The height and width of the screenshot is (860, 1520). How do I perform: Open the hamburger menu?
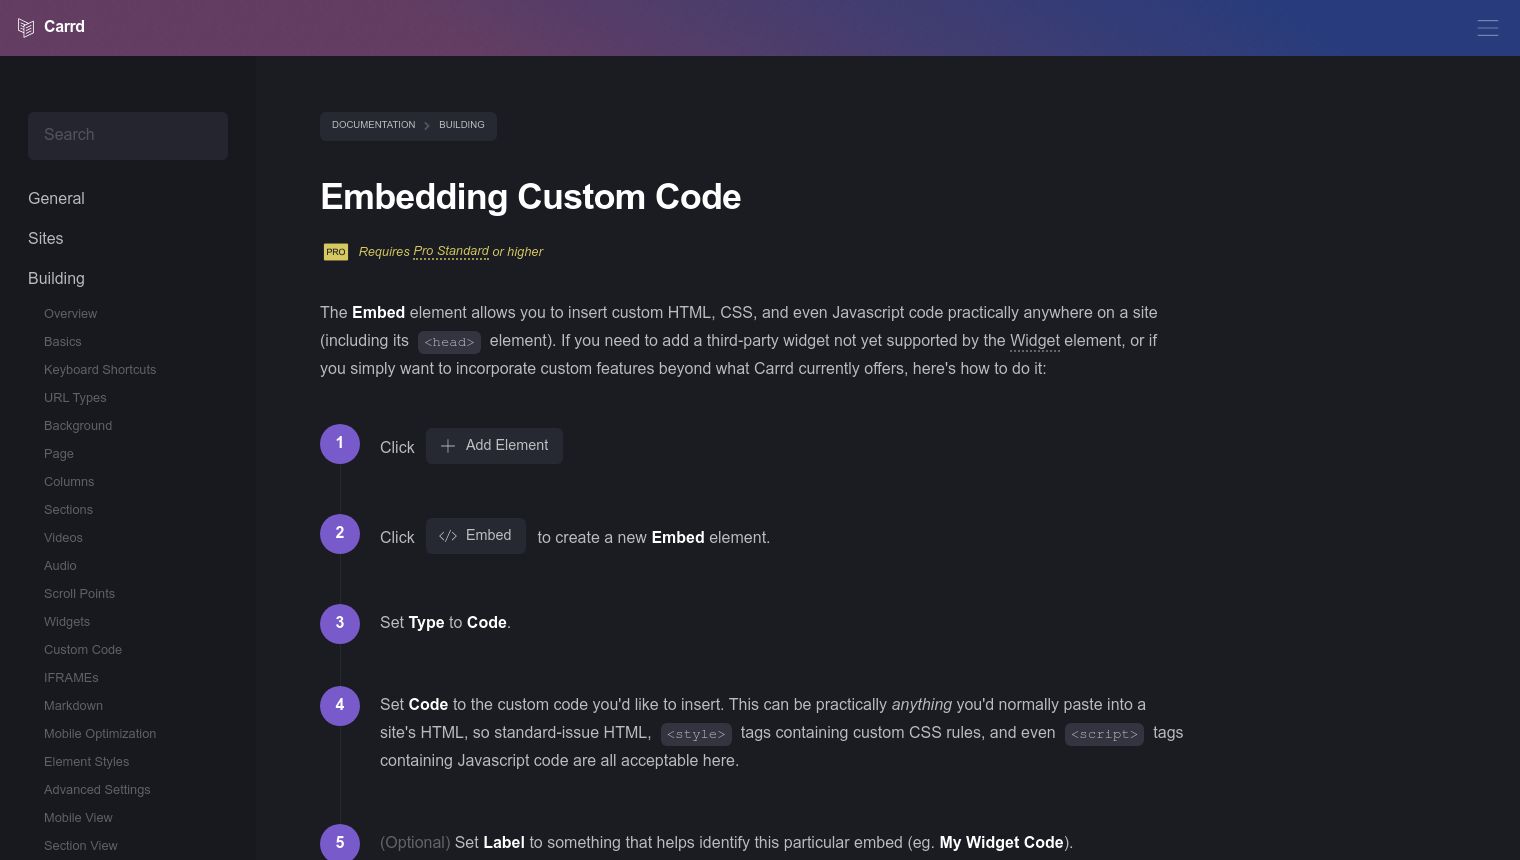(x=1488, y=28)
